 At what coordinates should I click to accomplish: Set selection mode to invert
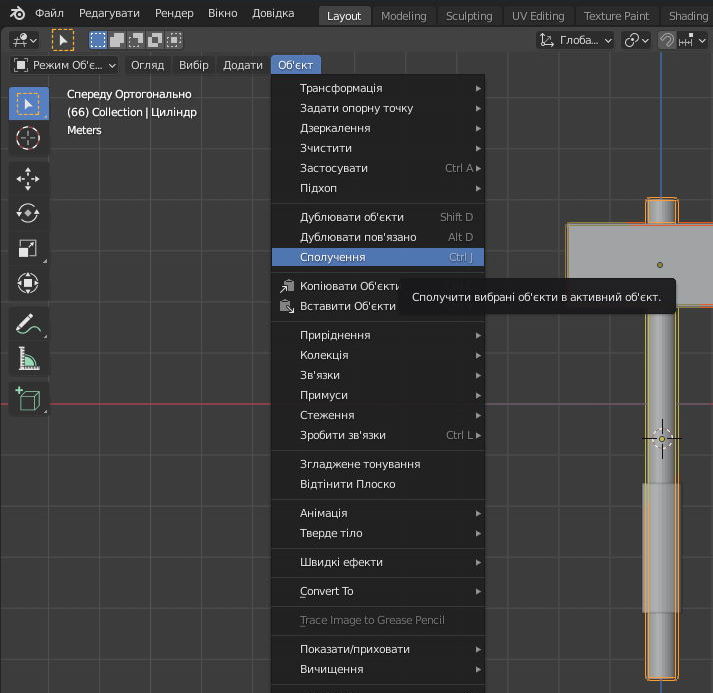click(155, 40)
